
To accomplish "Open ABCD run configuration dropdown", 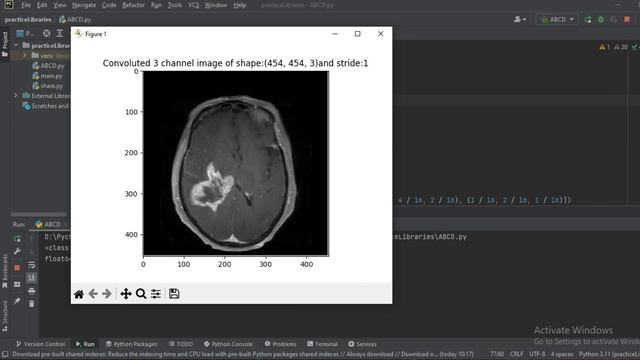I will [557, 20].
